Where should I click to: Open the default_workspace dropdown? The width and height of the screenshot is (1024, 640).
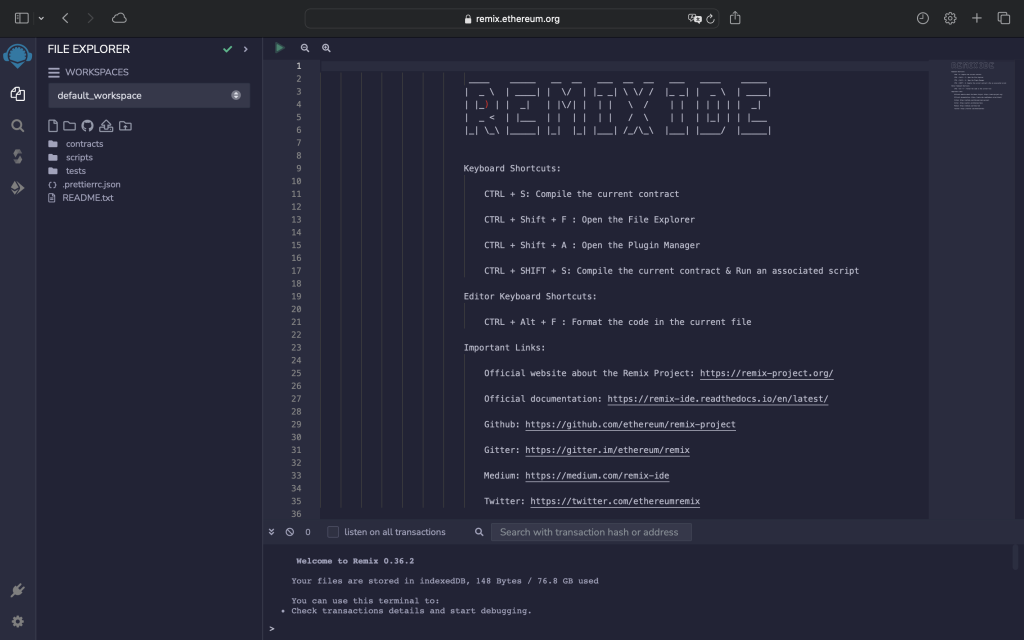tap(149, 95)
